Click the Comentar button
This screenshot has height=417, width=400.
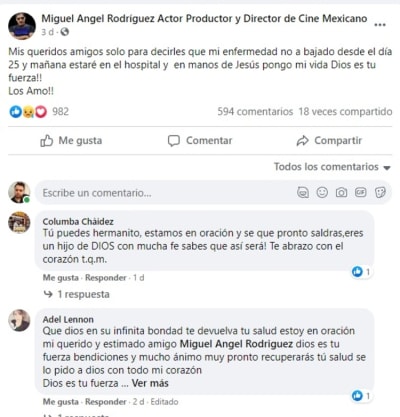(200, 141)
